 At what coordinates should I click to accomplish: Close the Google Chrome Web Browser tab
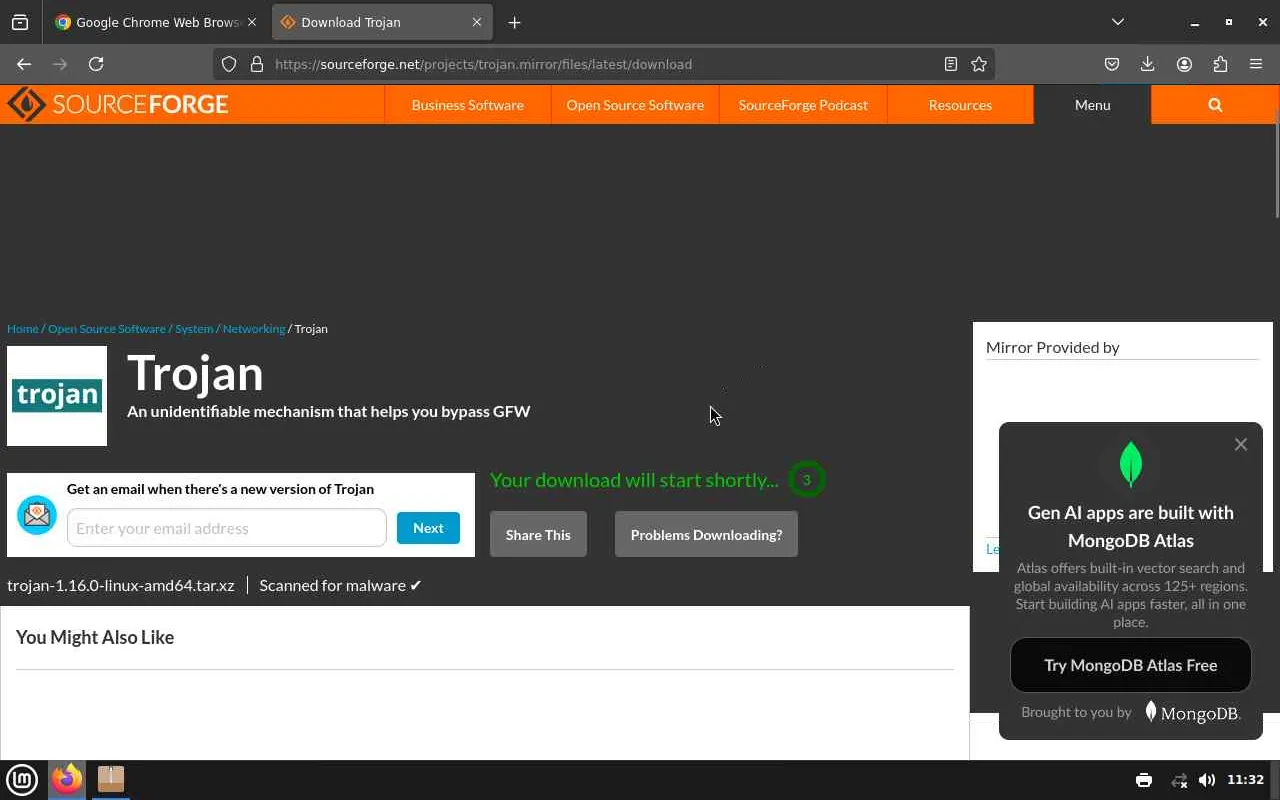(251, 22)
